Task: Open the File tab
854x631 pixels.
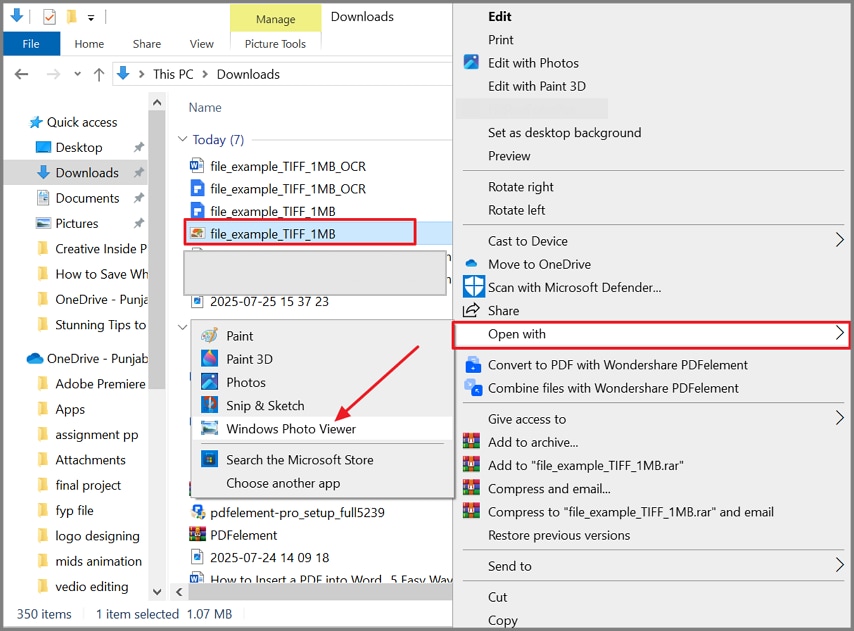Action: click(31, 44)
